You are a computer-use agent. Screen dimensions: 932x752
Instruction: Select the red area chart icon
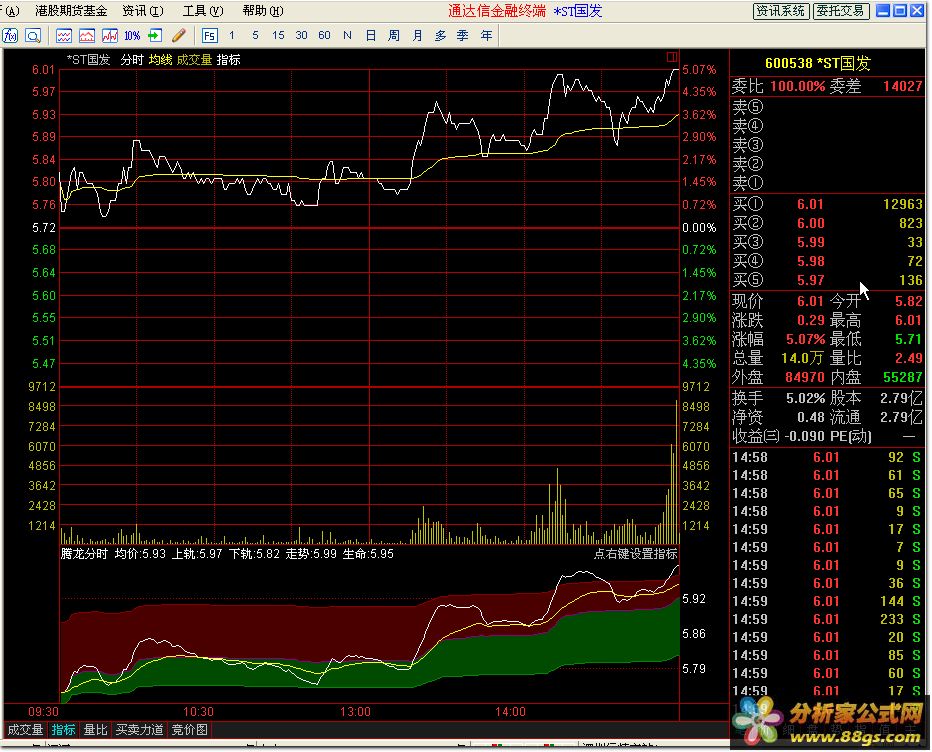(x=87, y=36)
